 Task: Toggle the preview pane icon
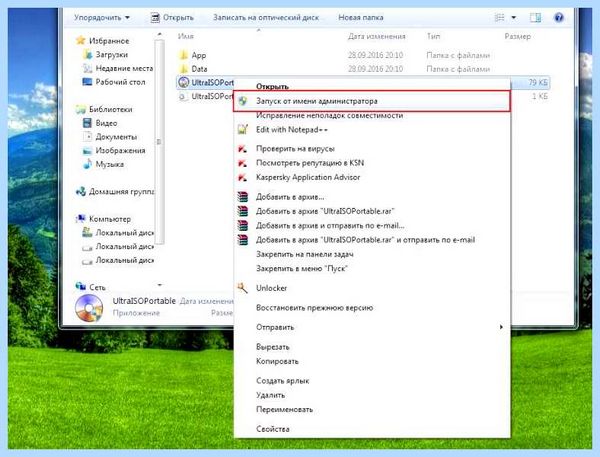click(535, 17)
